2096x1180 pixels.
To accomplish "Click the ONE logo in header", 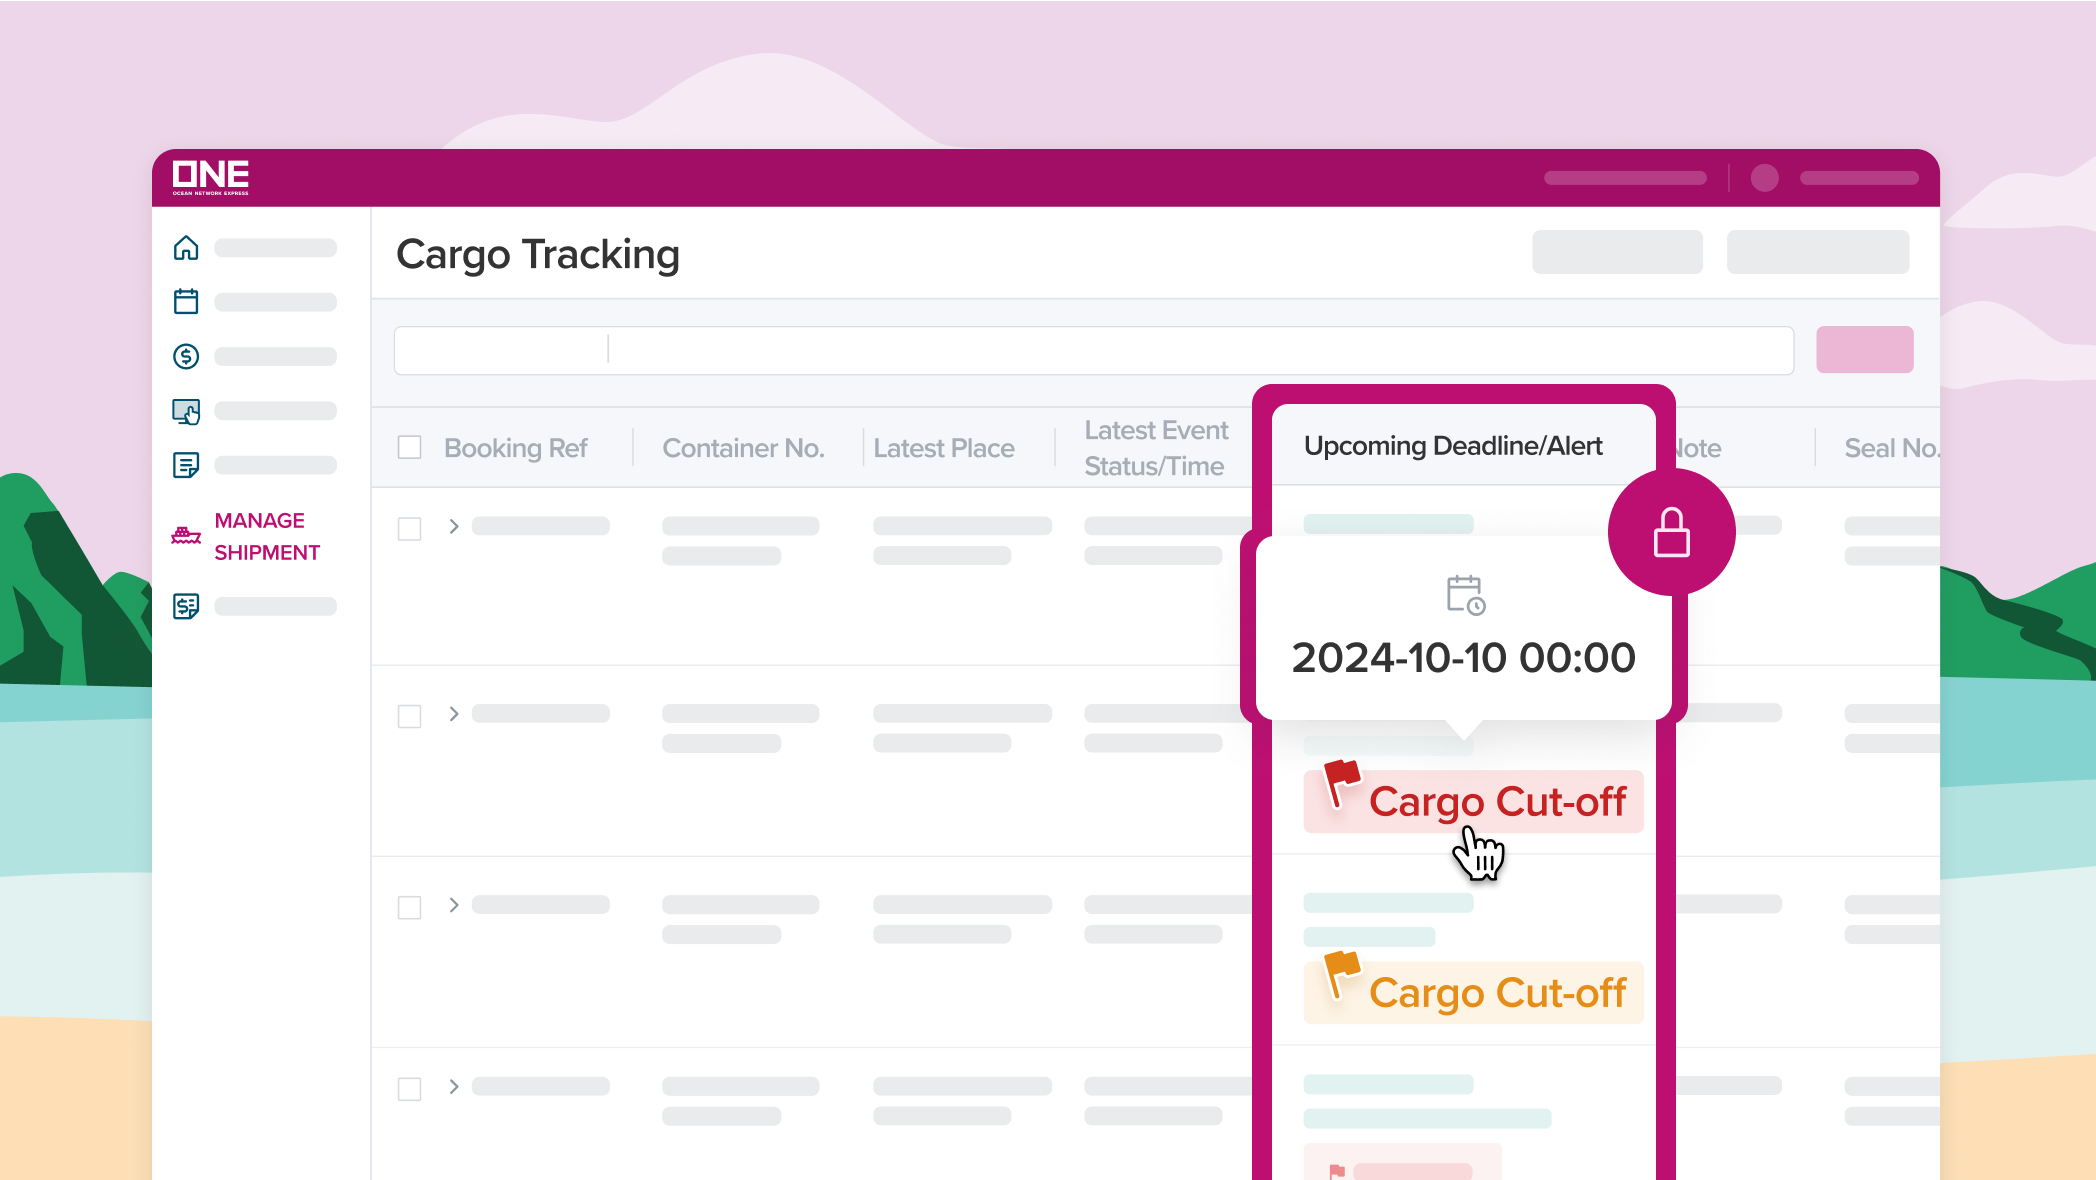I will point(210,178).
